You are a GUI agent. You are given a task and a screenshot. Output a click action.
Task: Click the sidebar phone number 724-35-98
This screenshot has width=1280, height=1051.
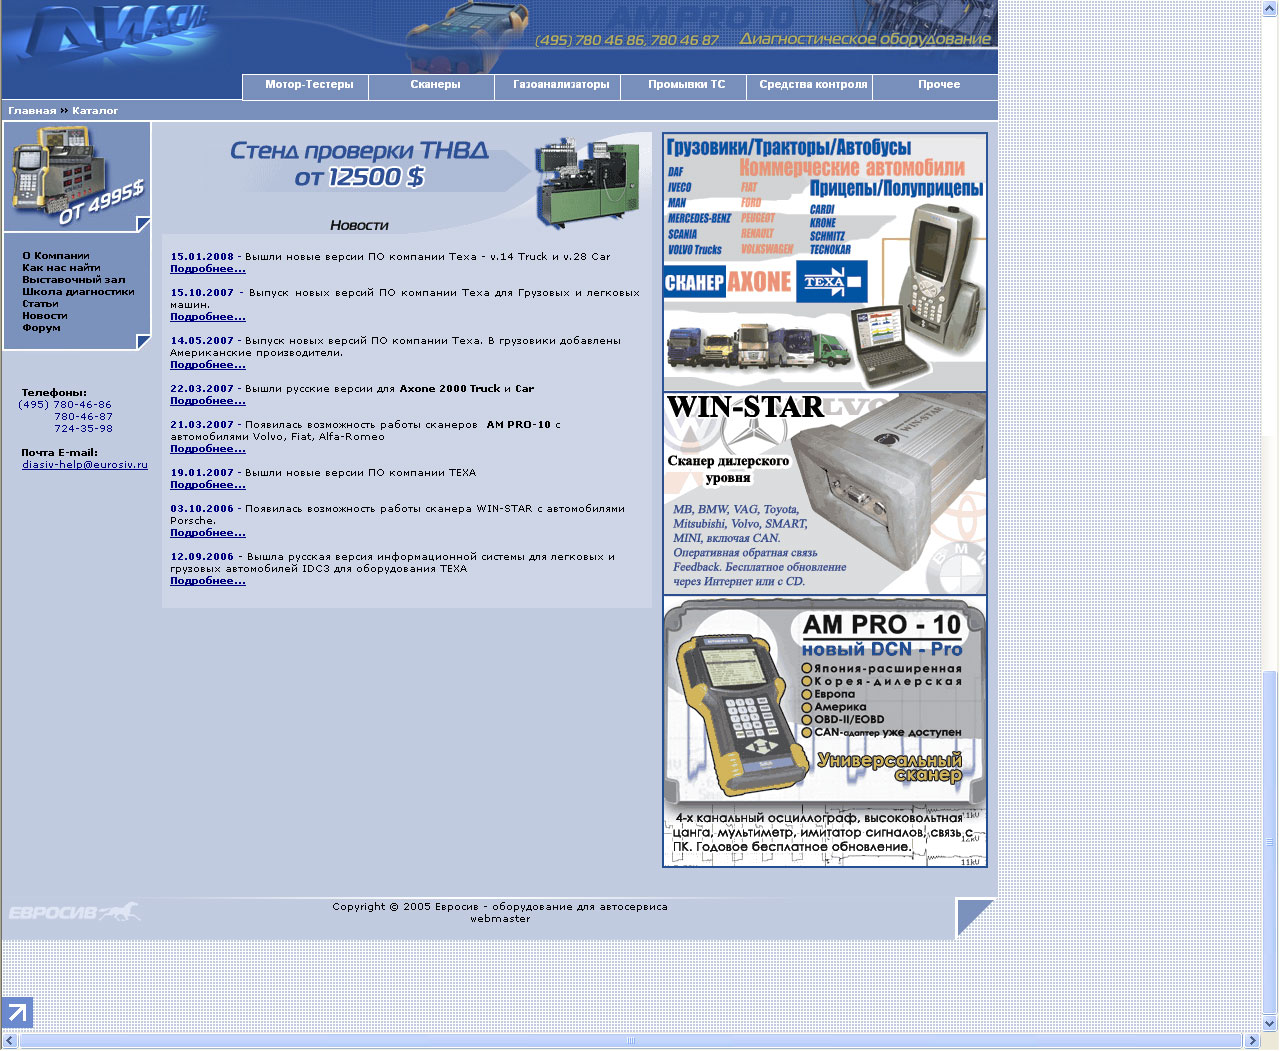pos(84,429)
